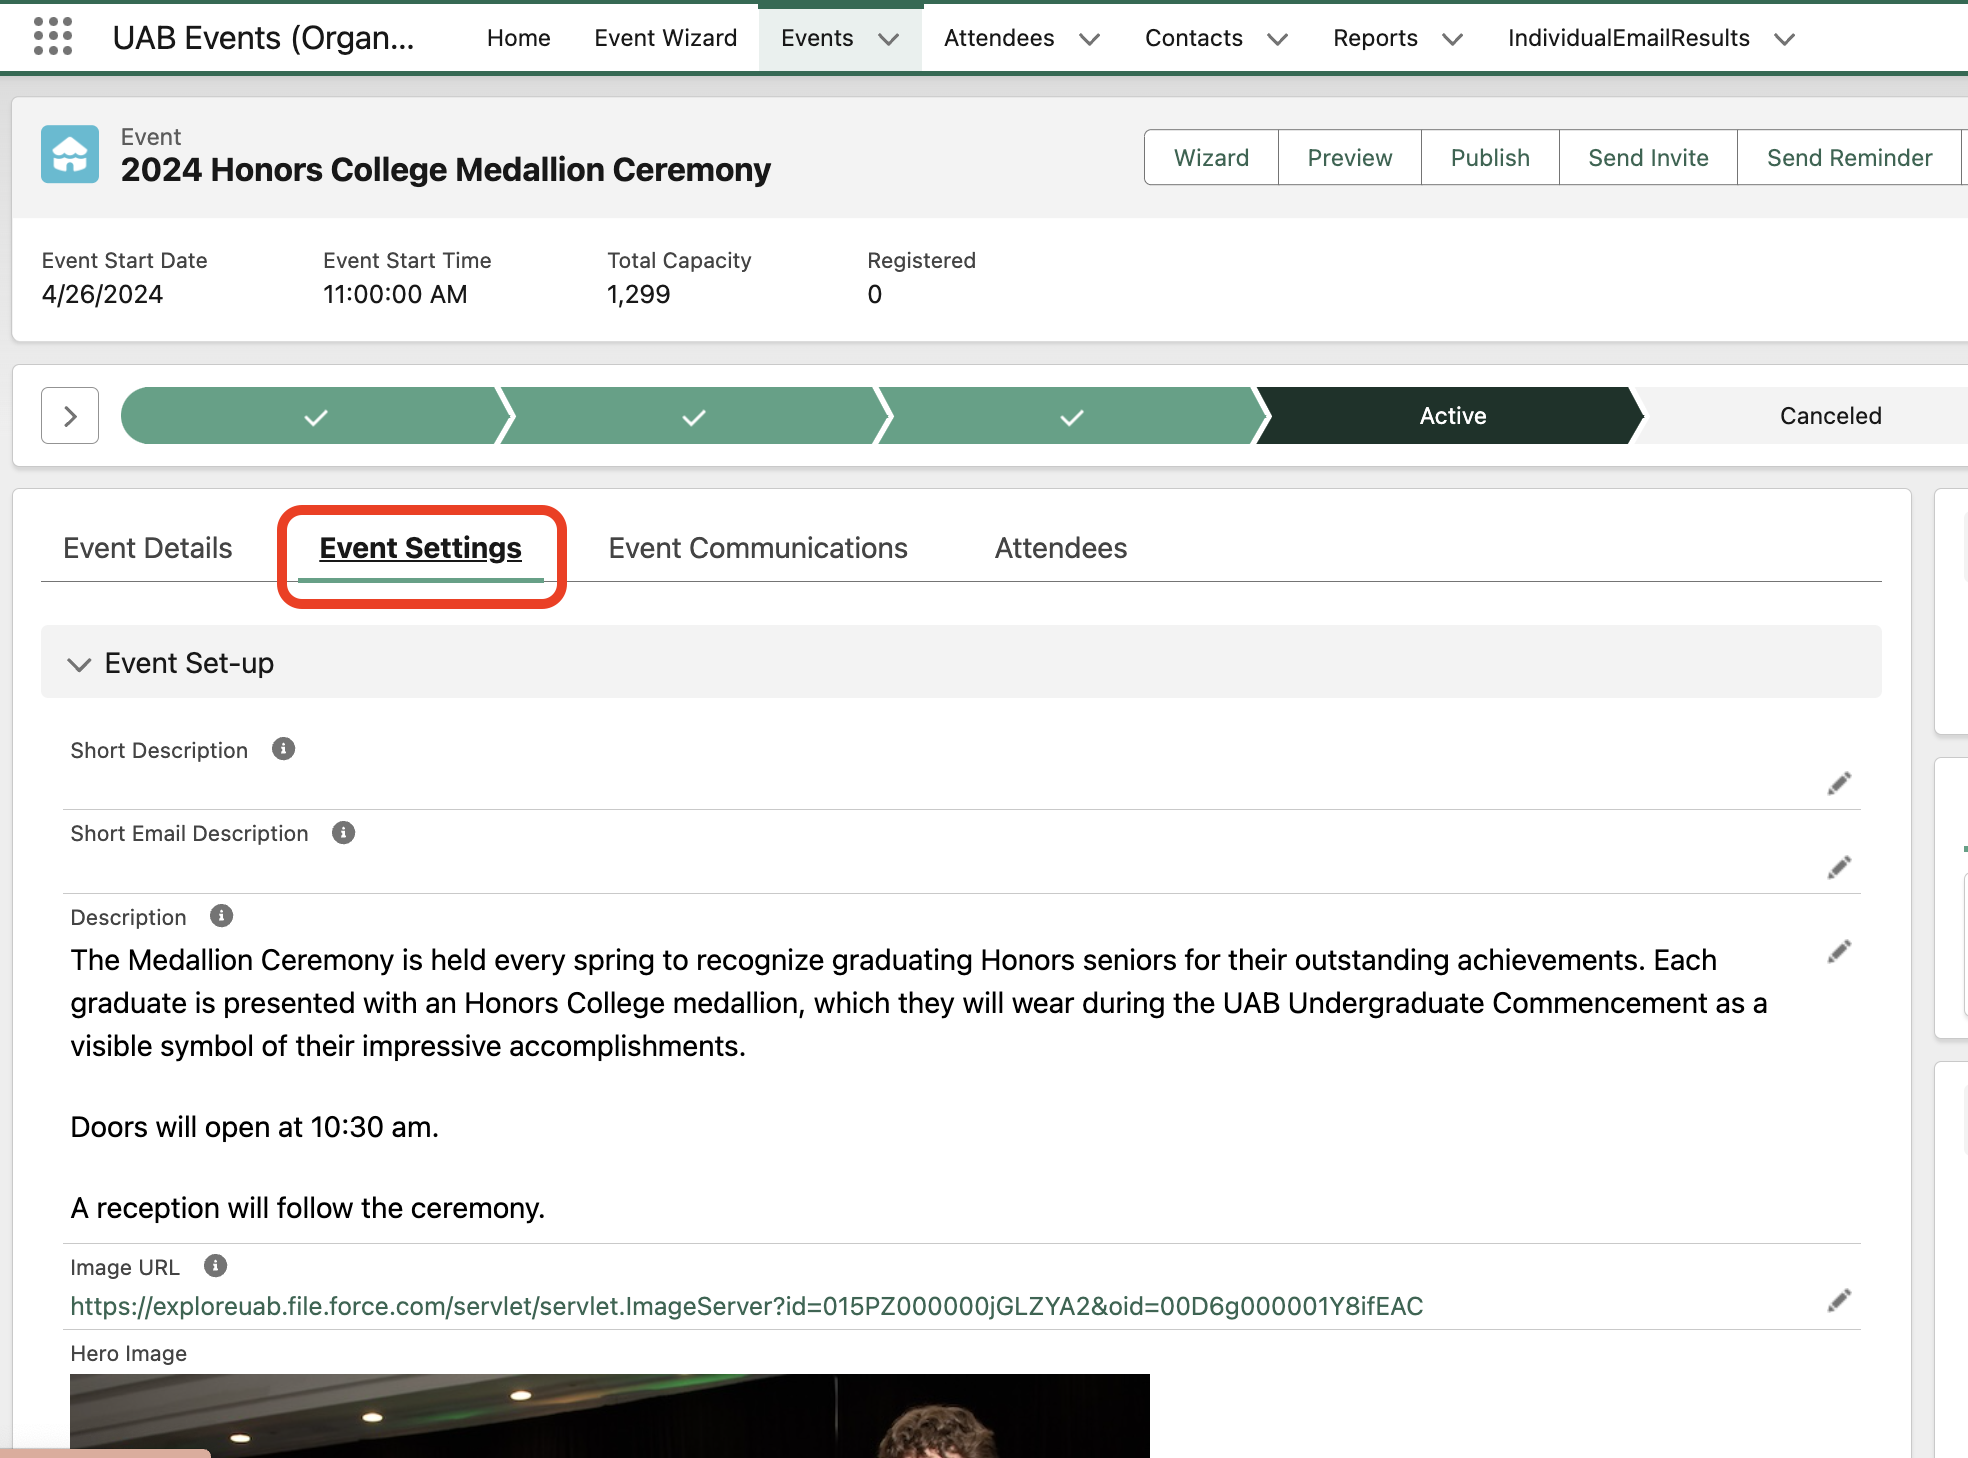Open the App Launcher grid icon
This screenshot has width=1968, height=1458.
50,37
